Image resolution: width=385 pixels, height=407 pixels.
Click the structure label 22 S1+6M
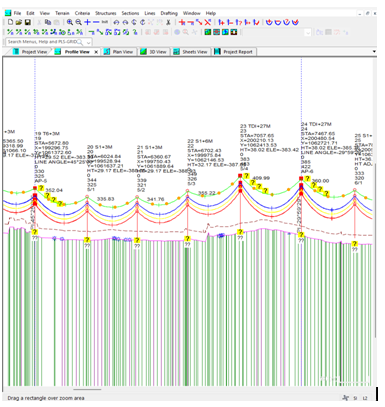(200, 141)
